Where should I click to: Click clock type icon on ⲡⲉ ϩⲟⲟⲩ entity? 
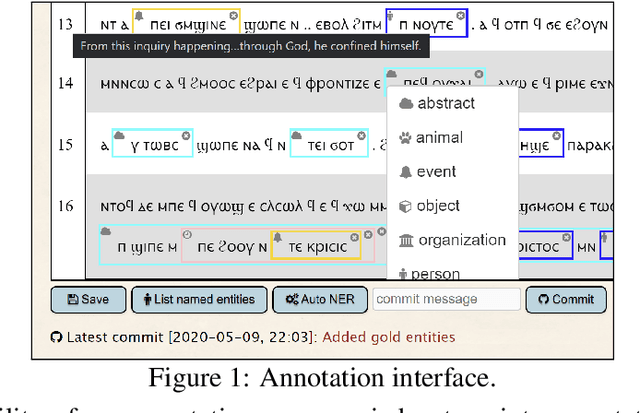pyautogui.click(x=187, y=235)
